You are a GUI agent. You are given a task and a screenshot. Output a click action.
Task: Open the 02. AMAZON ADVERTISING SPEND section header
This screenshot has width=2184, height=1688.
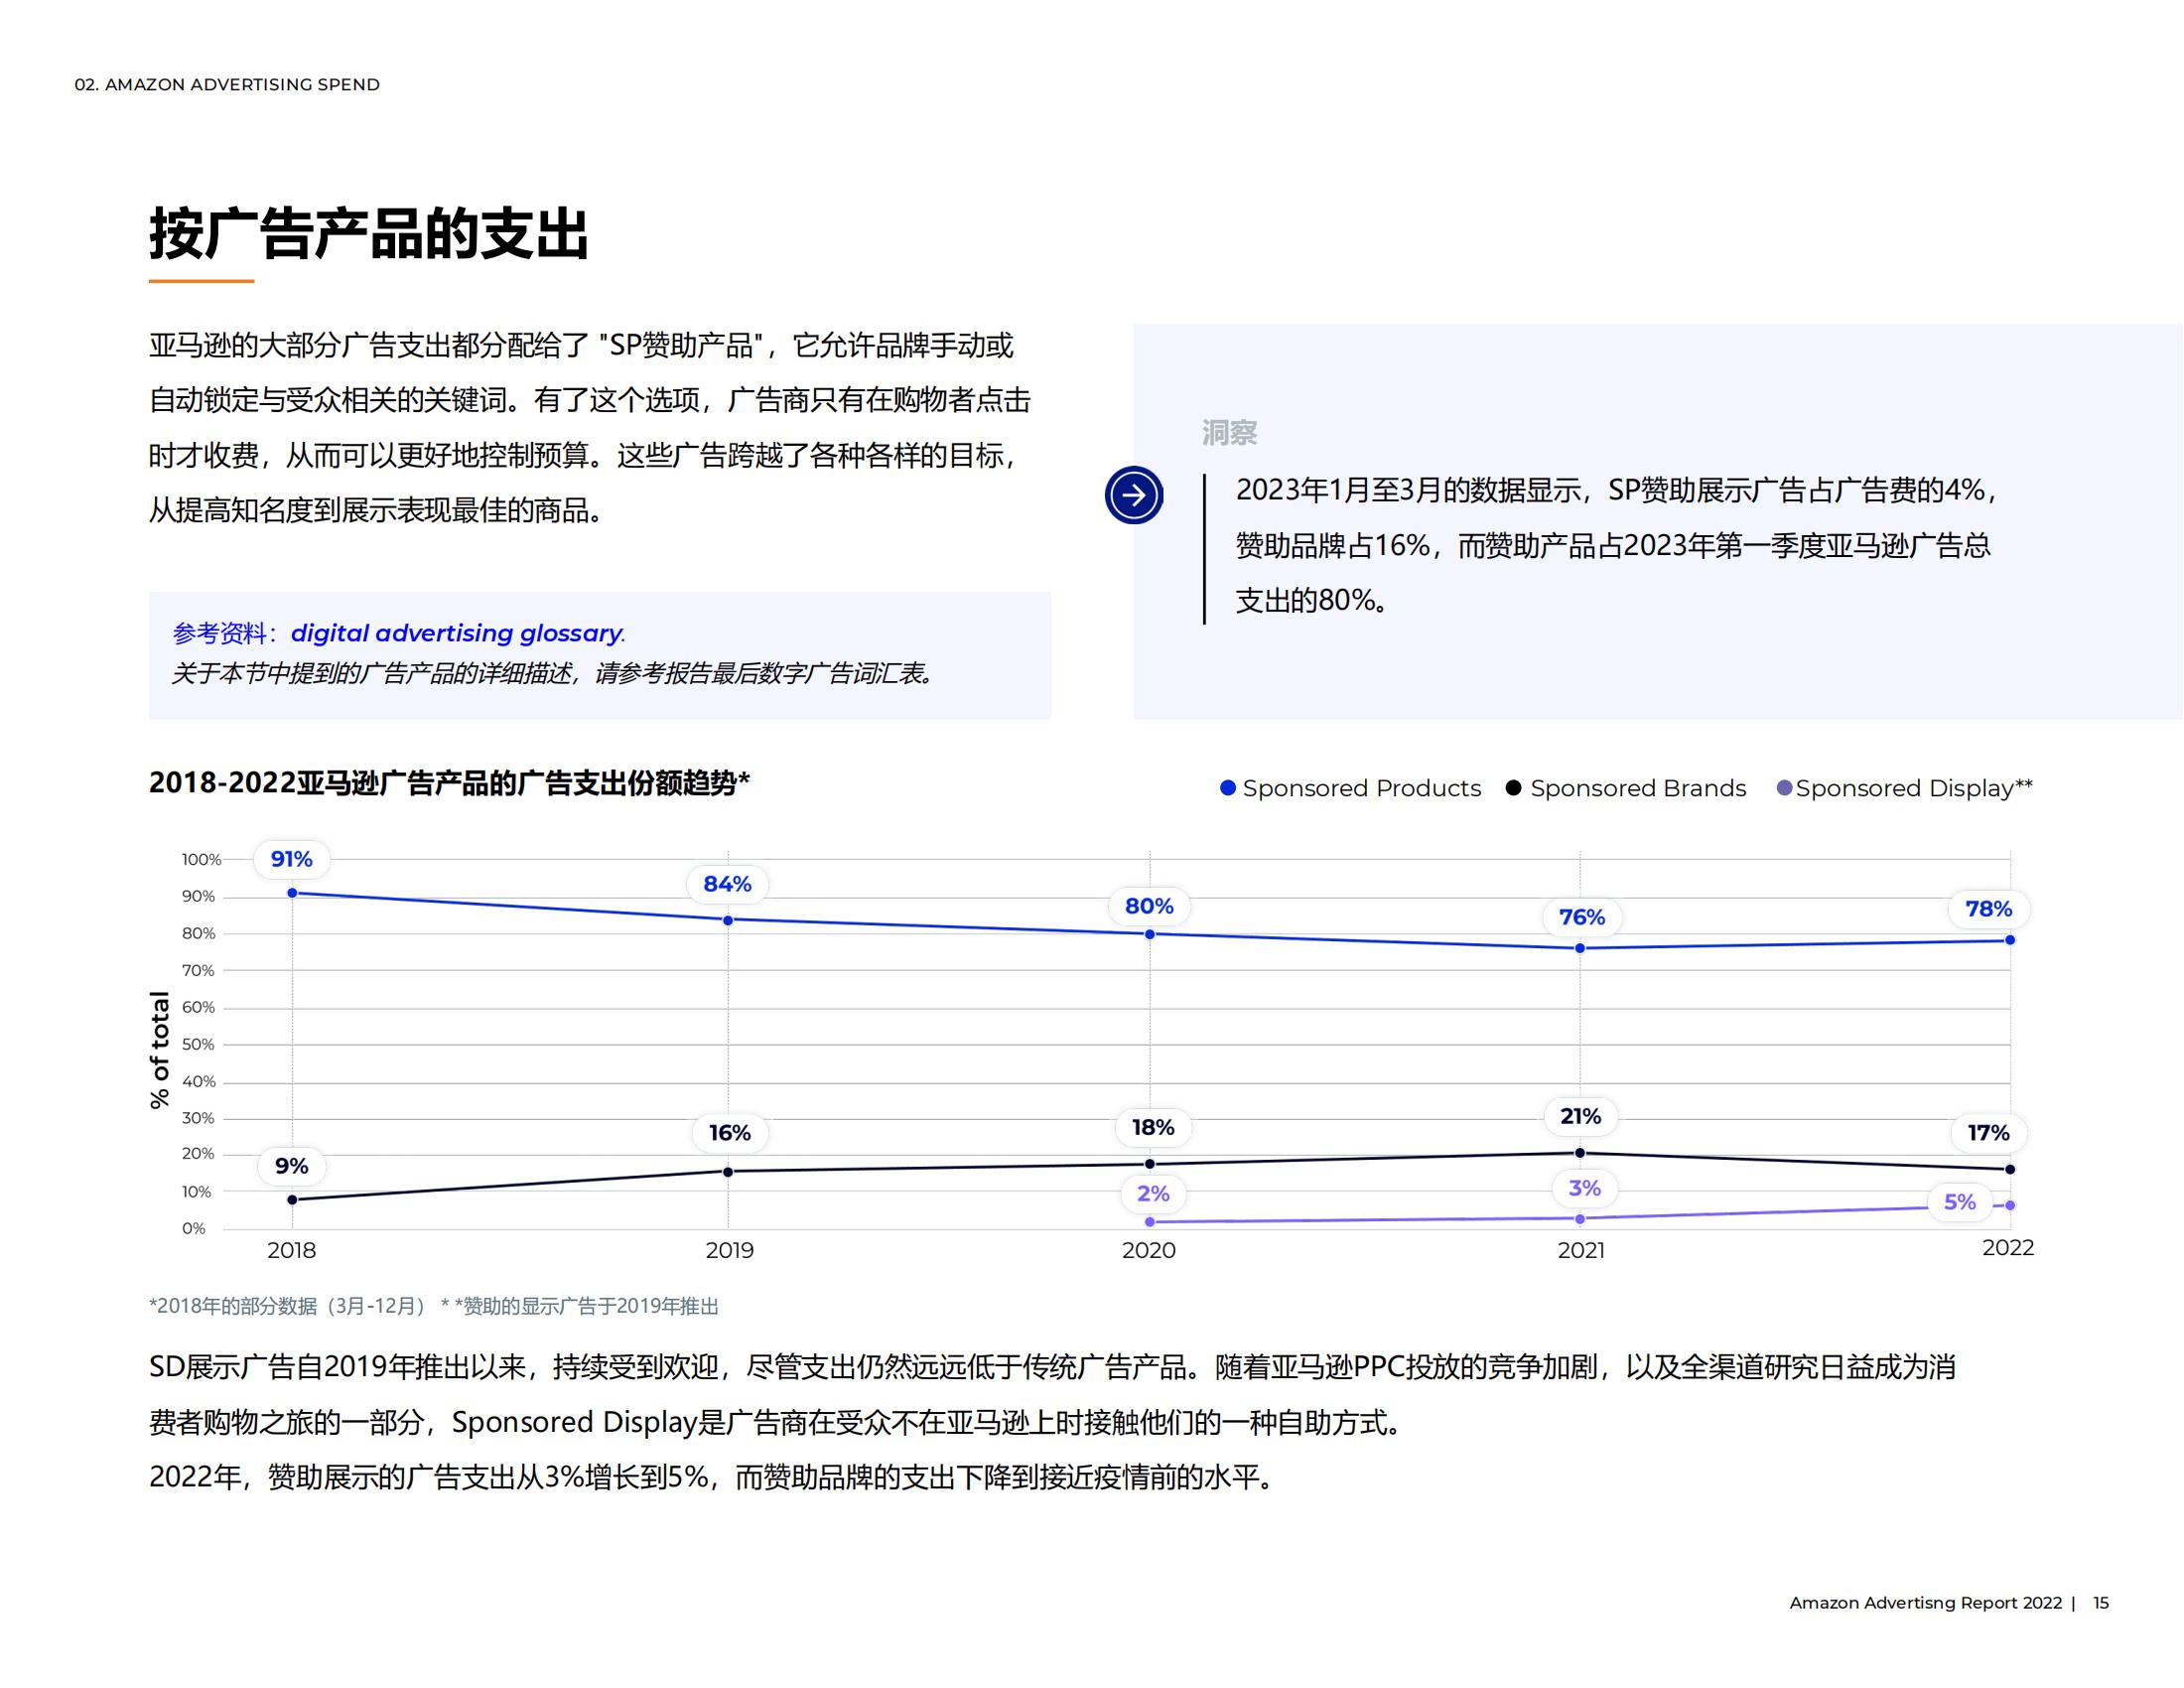pyautogui.click(x=228, y=85)
